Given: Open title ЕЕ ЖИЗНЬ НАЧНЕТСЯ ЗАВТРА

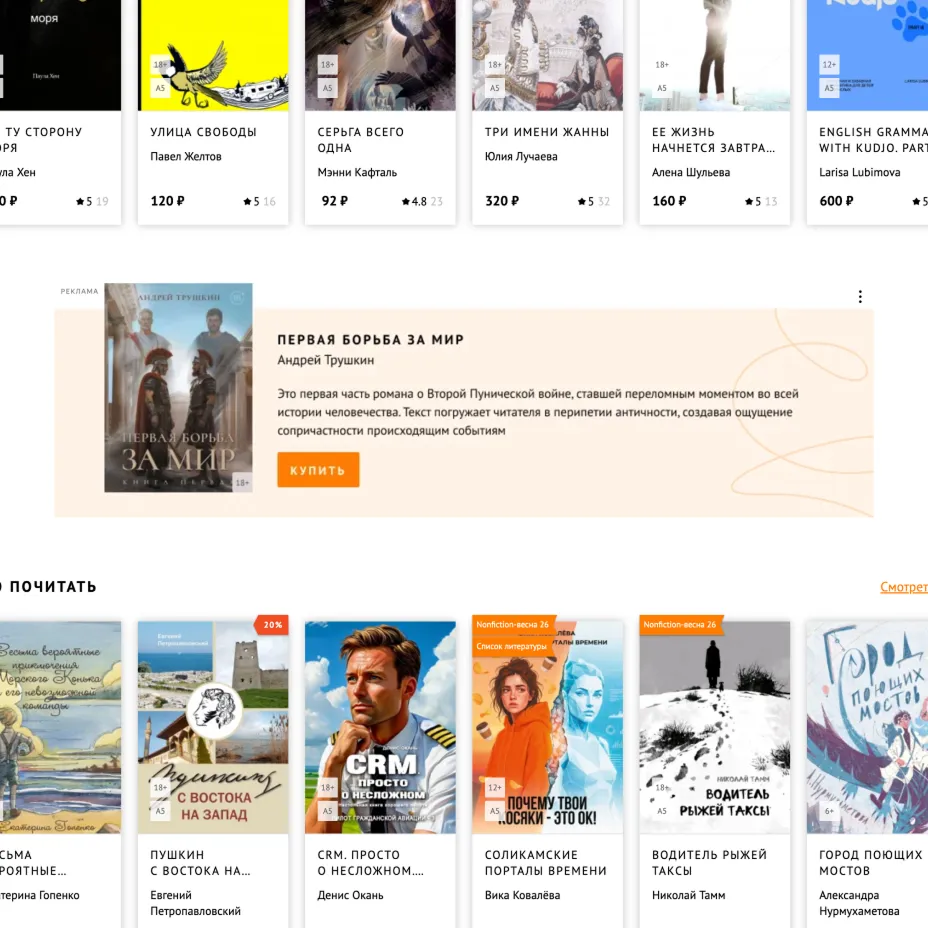Looking at the screenshot, I should pos(713,140).
